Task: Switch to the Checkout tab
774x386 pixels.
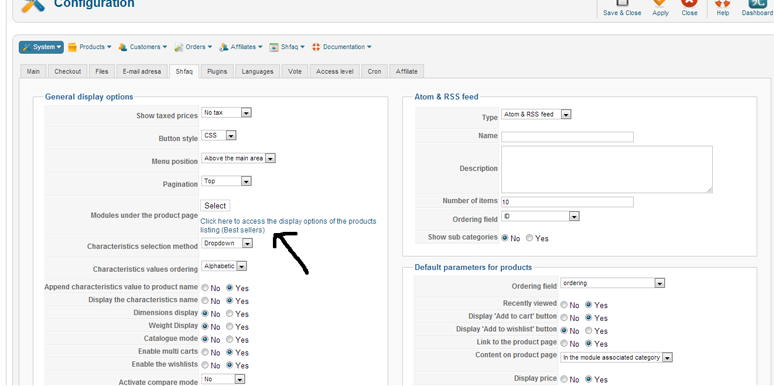Action: point(68,72)
